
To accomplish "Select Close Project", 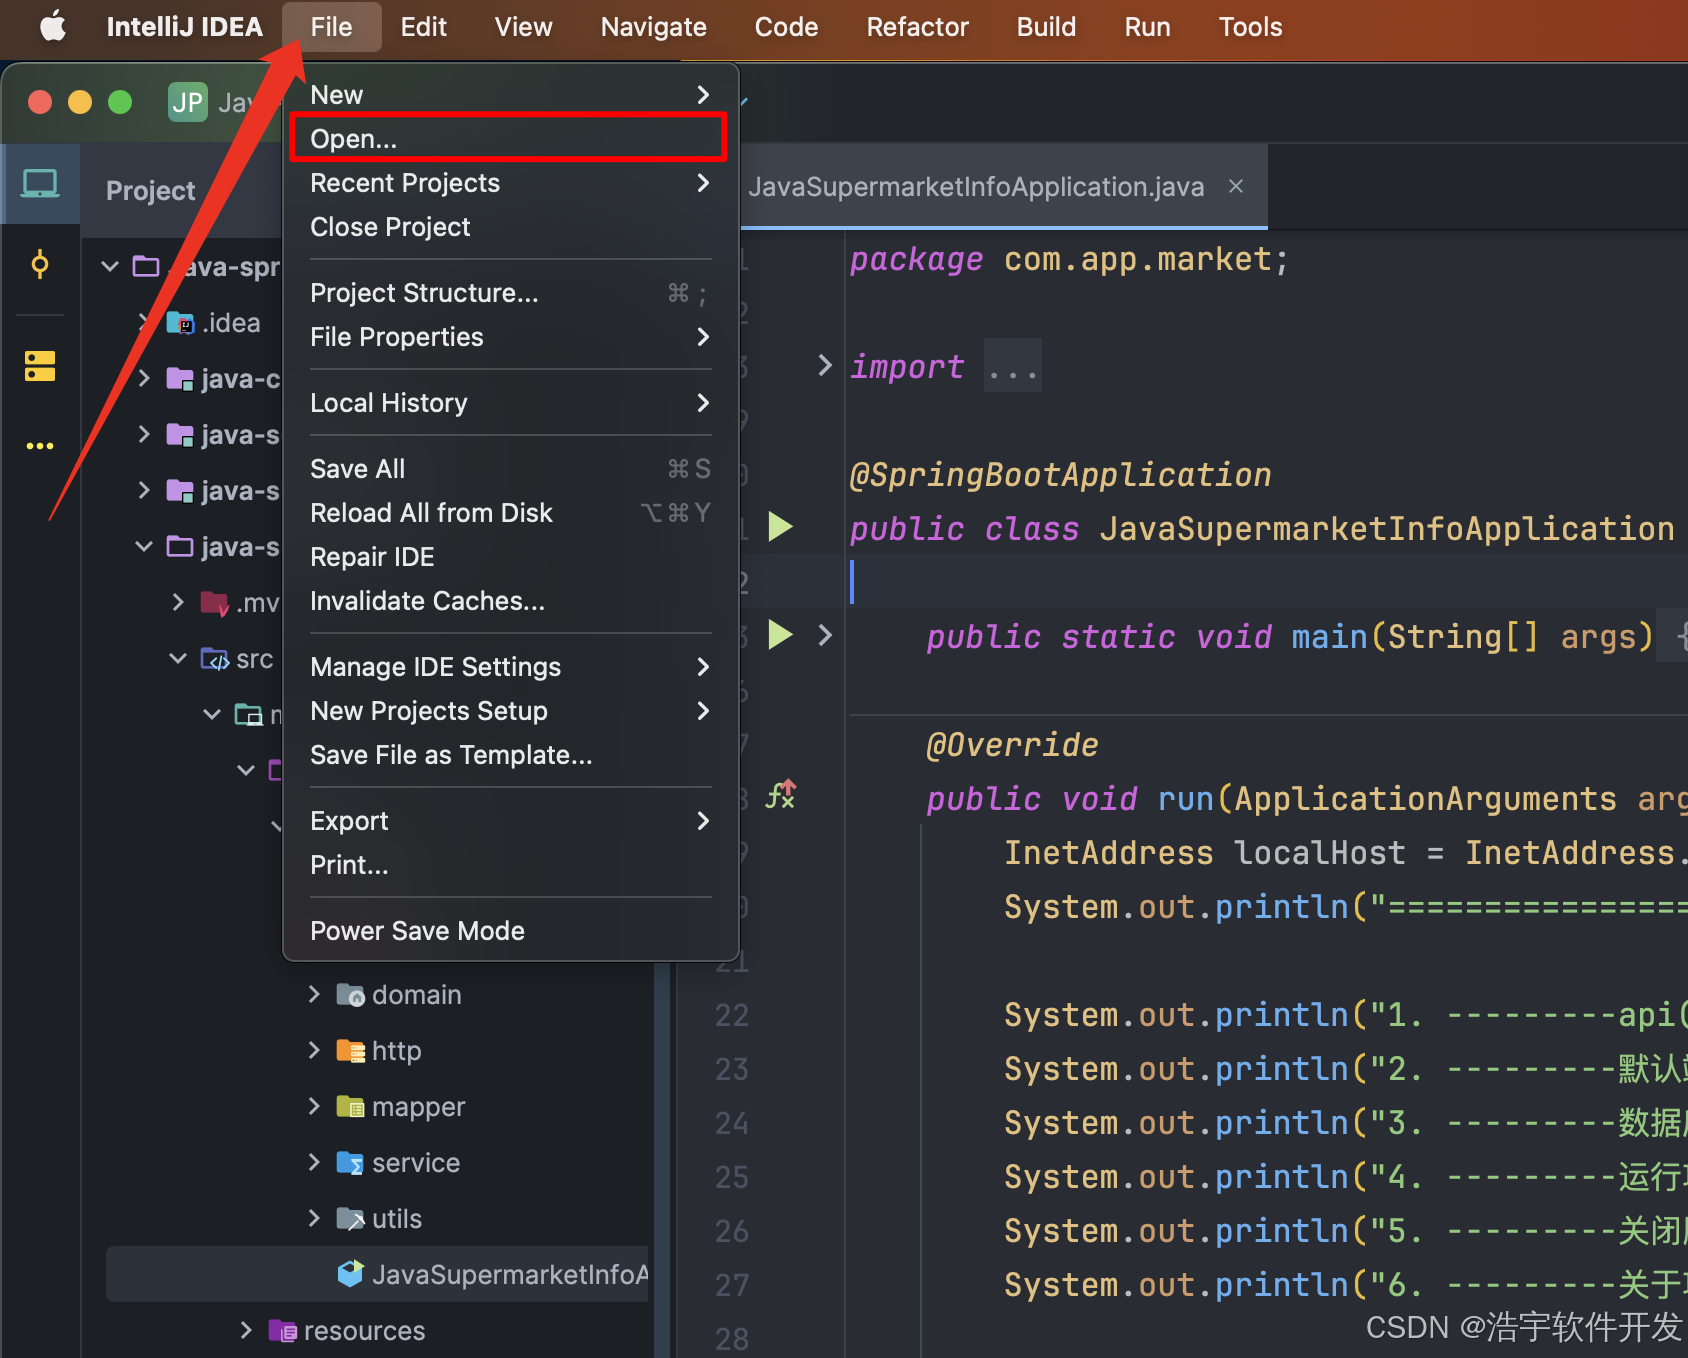I will (x=511, y=227).
